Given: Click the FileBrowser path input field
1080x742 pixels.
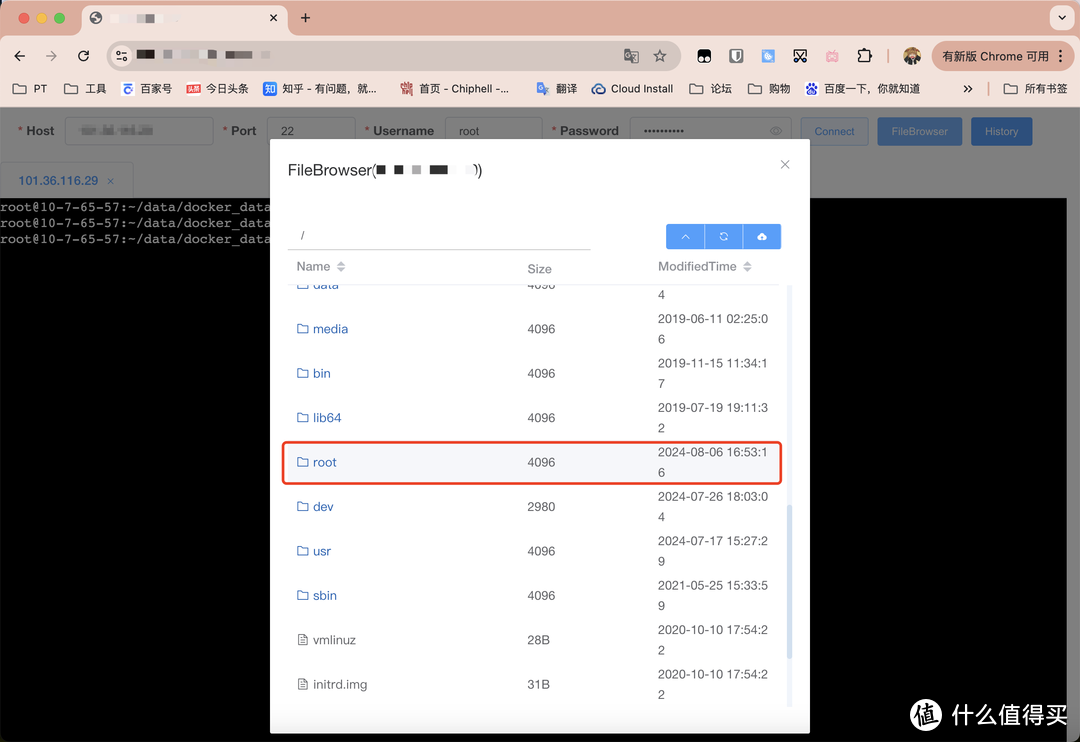Looking at the screenshot, I should point(439,236).
